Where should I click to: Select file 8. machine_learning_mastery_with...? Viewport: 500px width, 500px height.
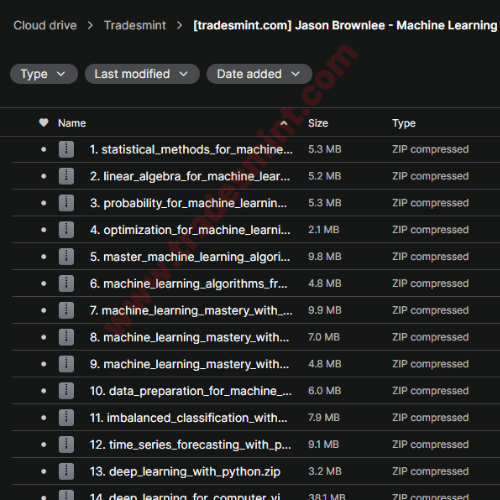[x=189, y=337]
